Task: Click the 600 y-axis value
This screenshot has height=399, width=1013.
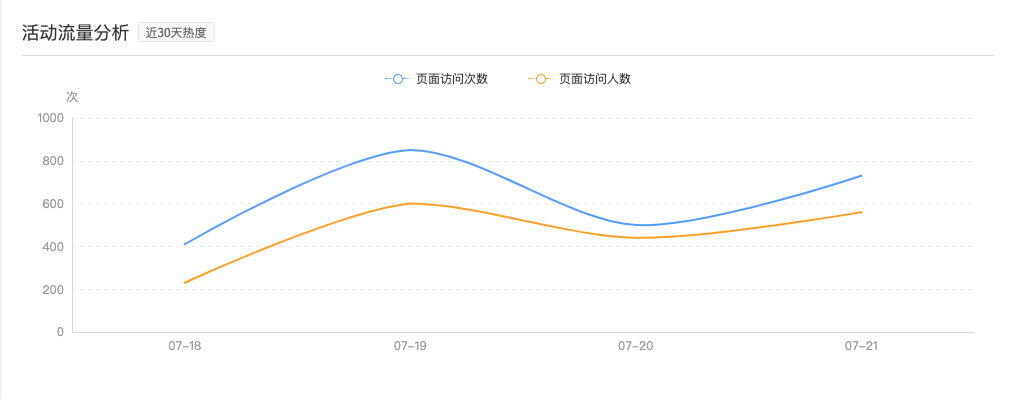Action: [54, 203]
